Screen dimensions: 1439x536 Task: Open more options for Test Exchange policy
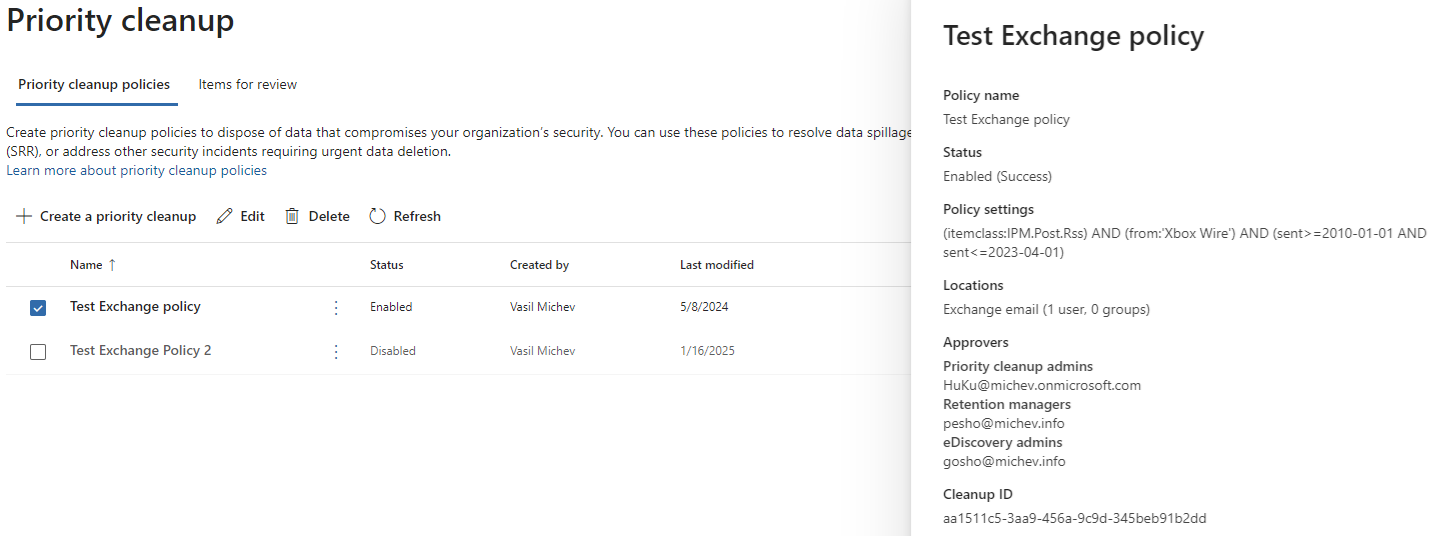tap(336, 307)
